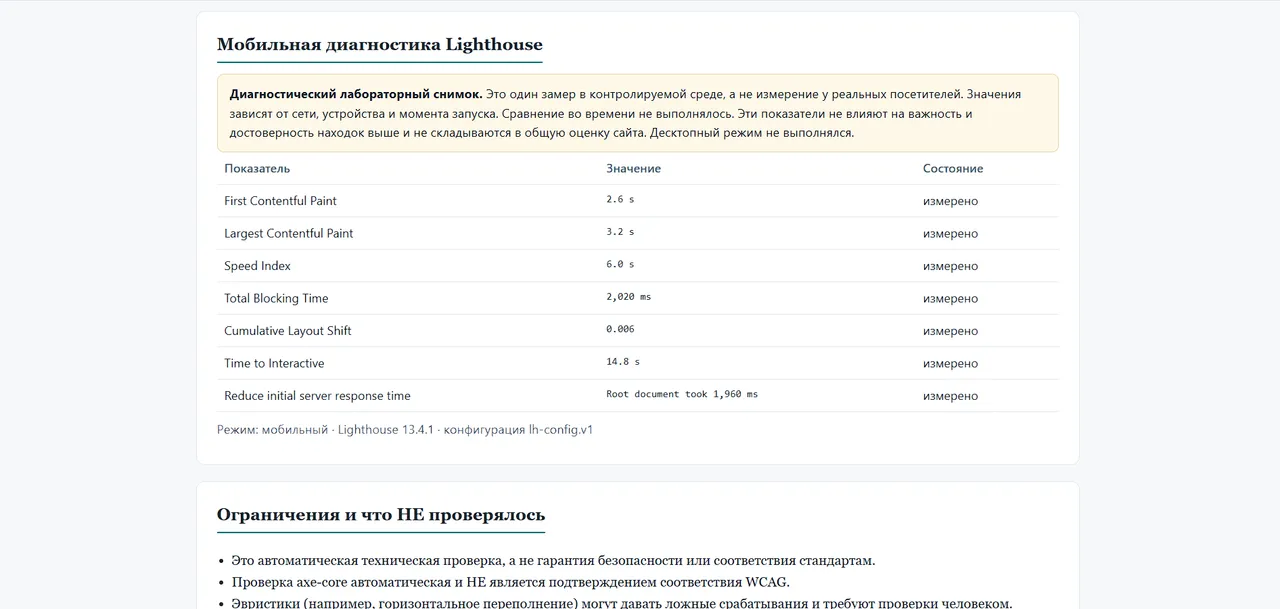Select the 'Speed Index' row label
This screenshot has width=1280, height=609.
click(257, 266)
